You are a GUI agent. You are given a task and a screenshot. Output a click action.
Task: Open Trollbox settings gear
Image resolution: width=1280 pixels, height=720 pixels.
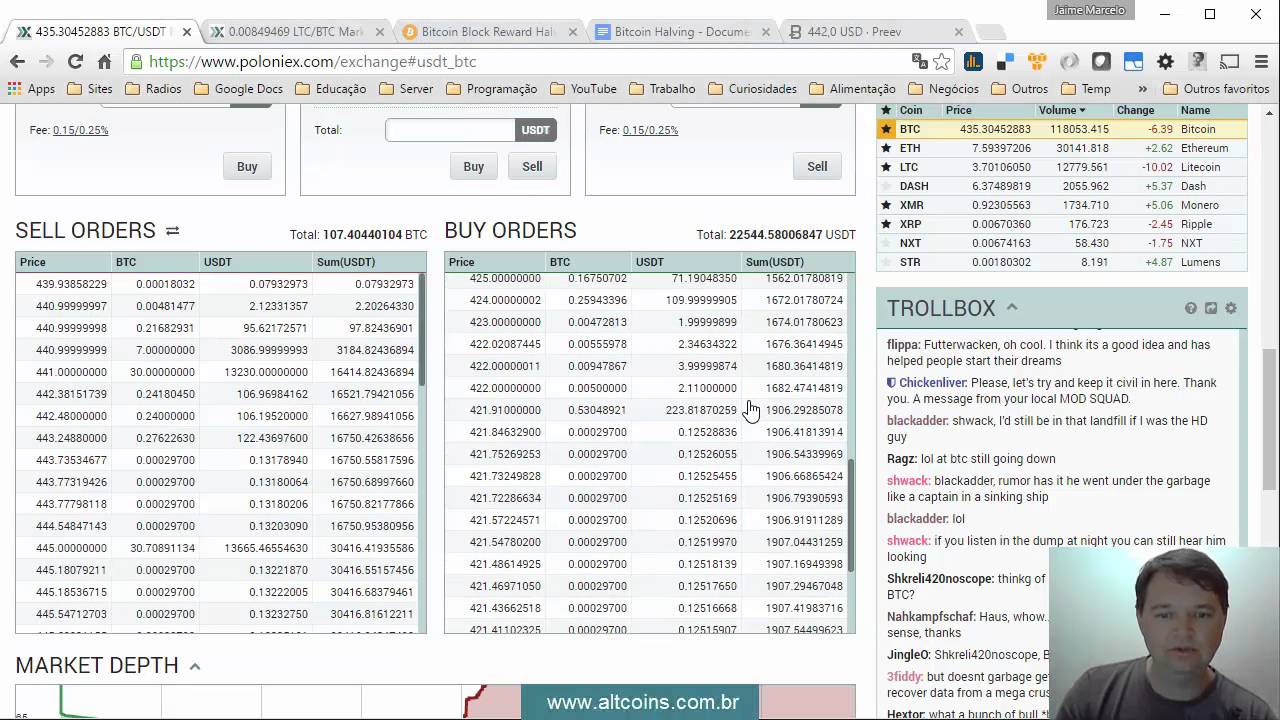point(1231,308)
